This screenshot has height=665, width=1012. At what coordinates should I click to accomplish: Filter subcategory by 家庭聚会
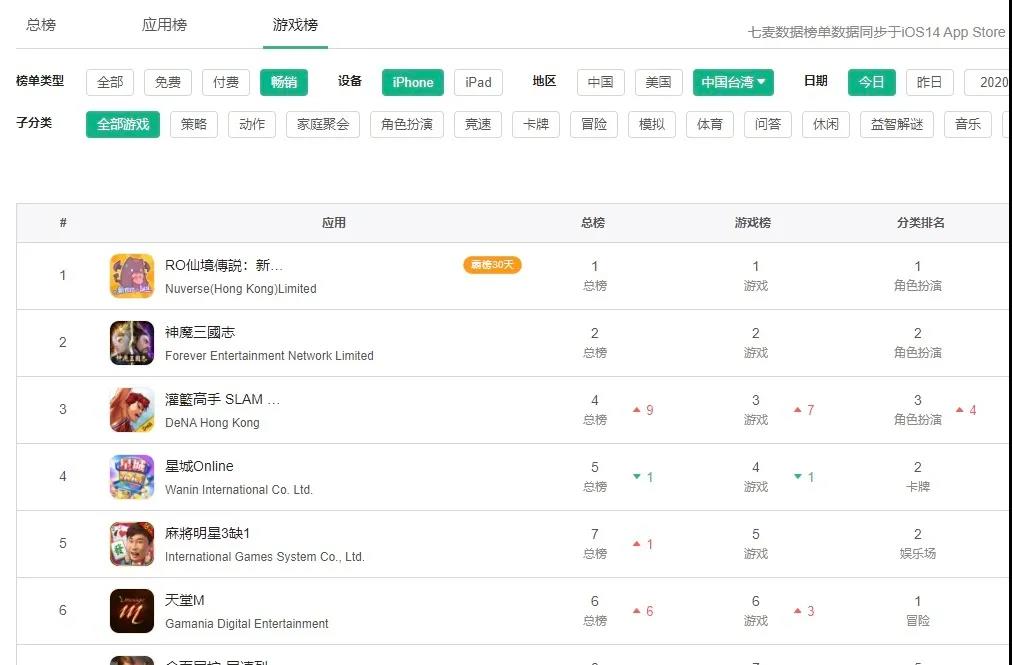(x=323, y=124)
